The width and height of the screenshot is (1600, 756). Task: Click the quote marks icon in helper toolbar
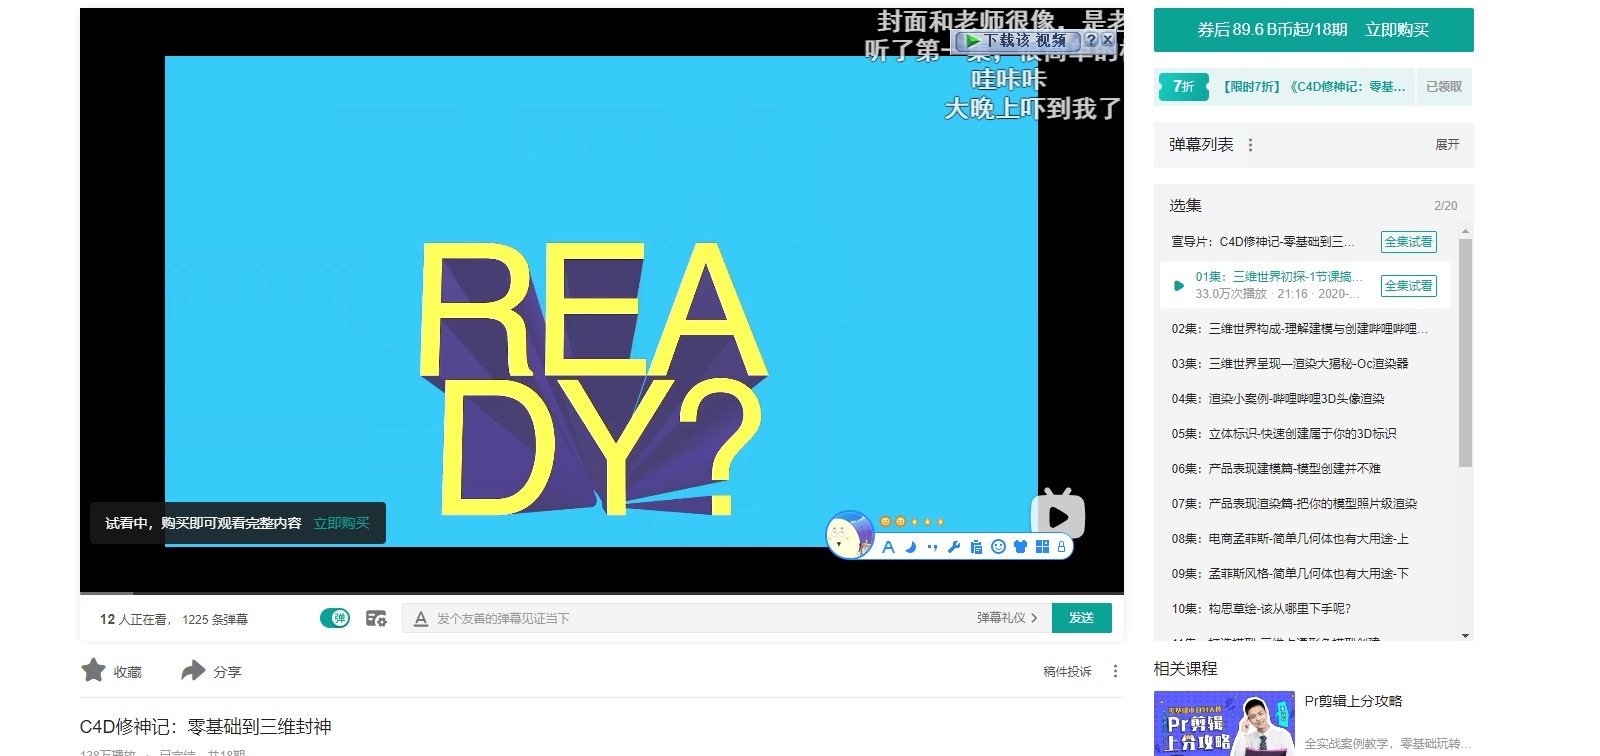click(932, 547)
